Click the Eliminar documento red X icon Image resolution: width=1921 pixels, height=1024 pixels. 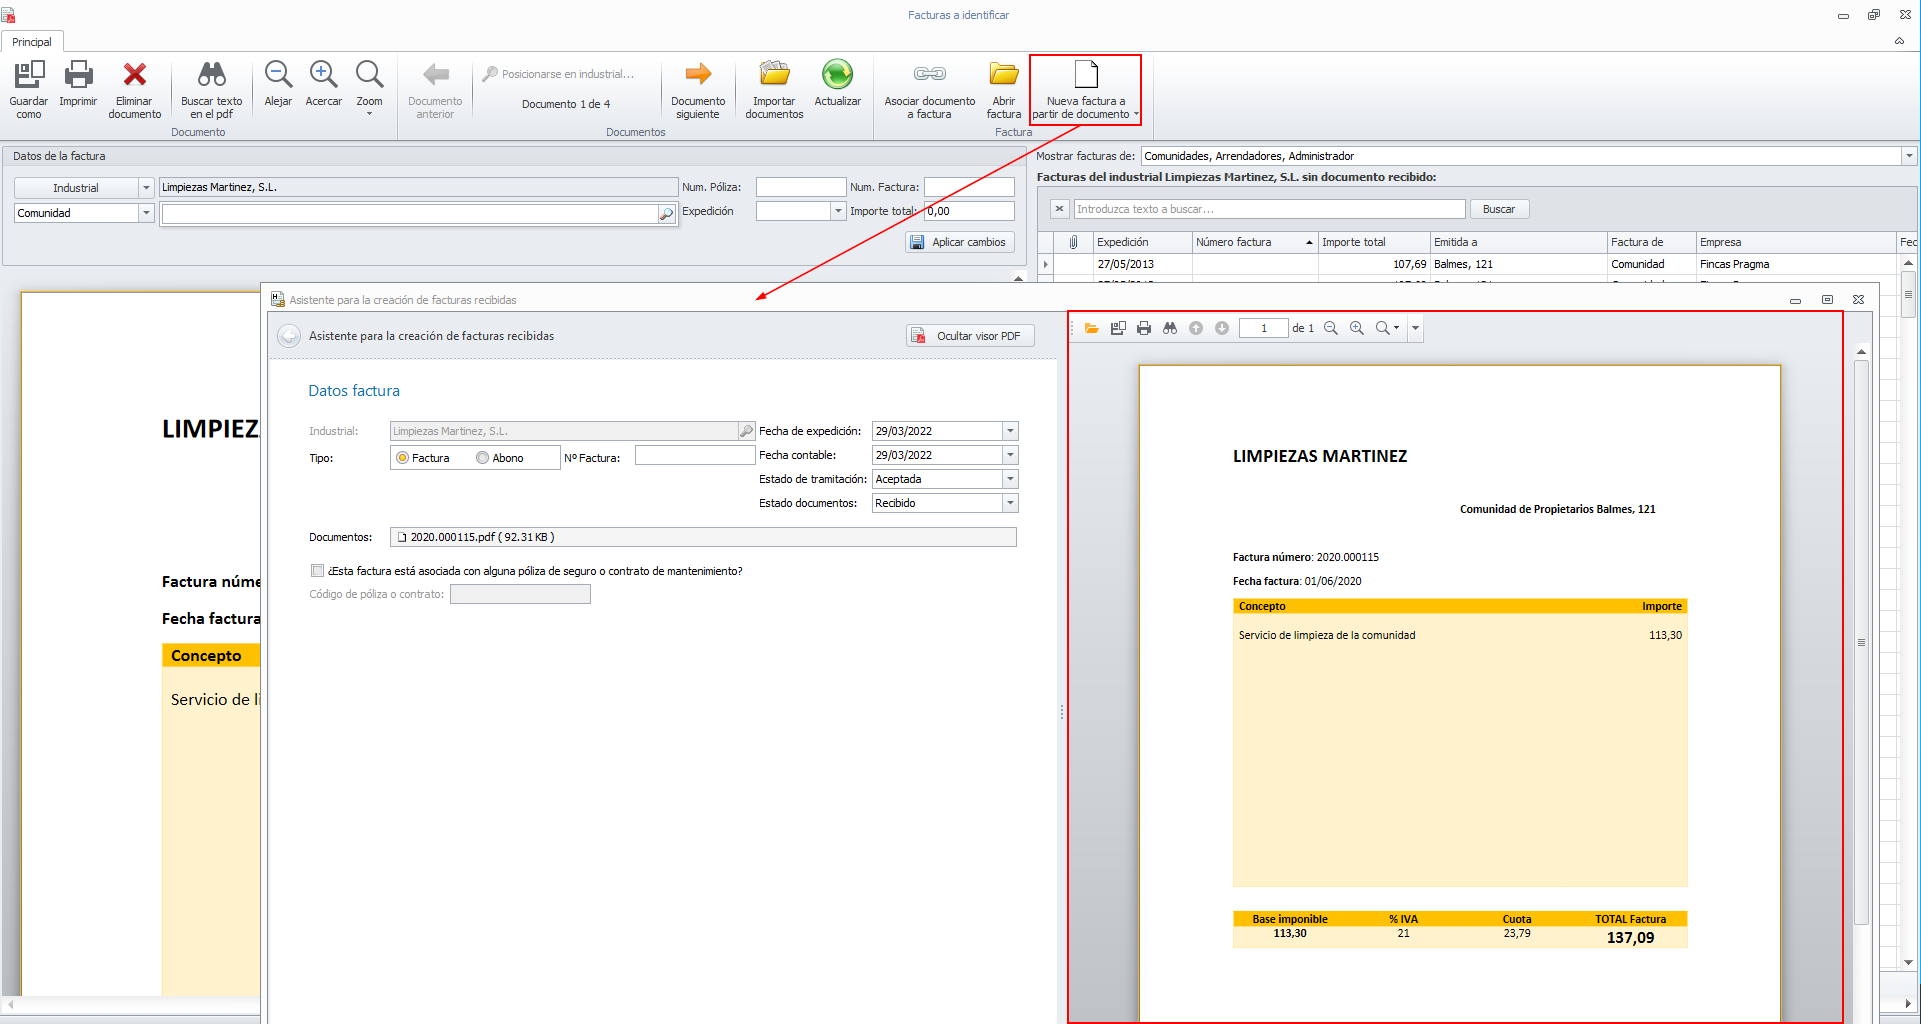[134, 75]
